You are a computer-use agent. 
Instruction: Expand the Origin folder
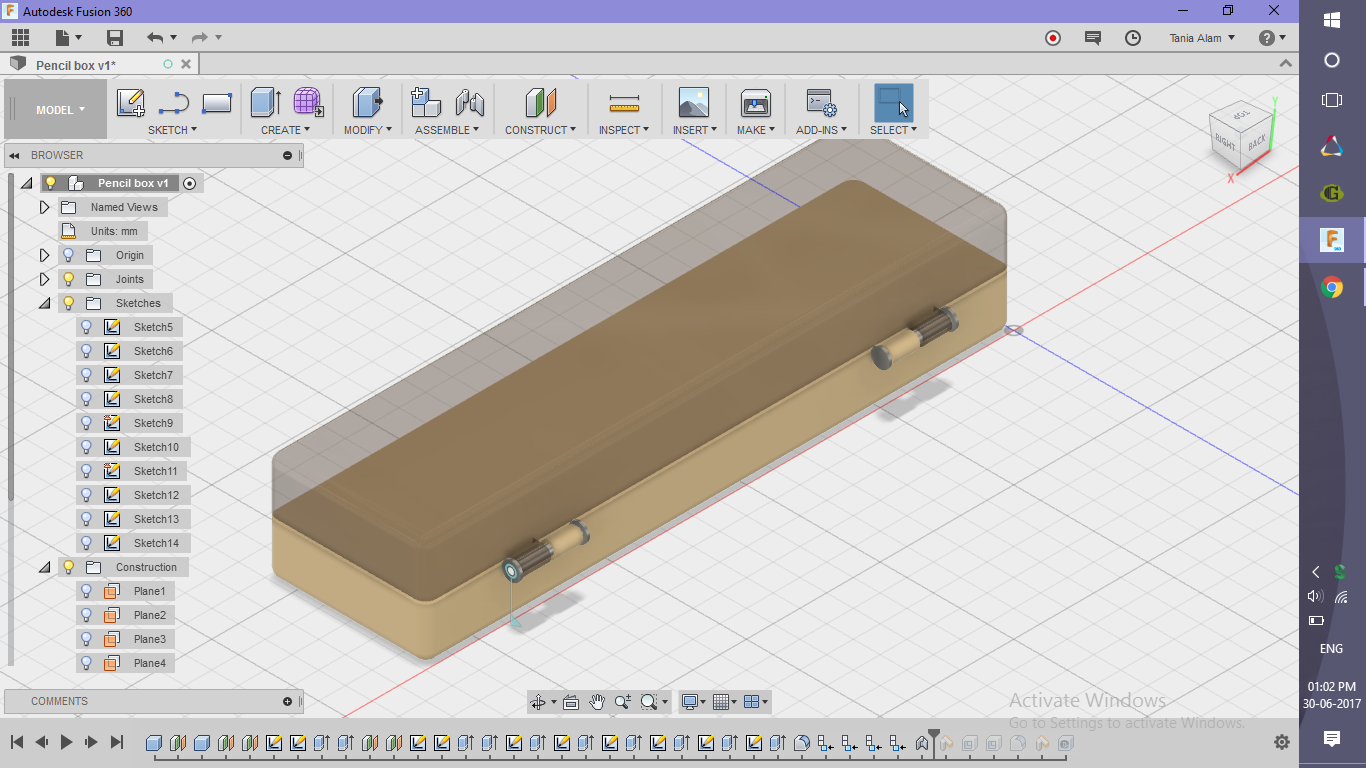[44, 255]
